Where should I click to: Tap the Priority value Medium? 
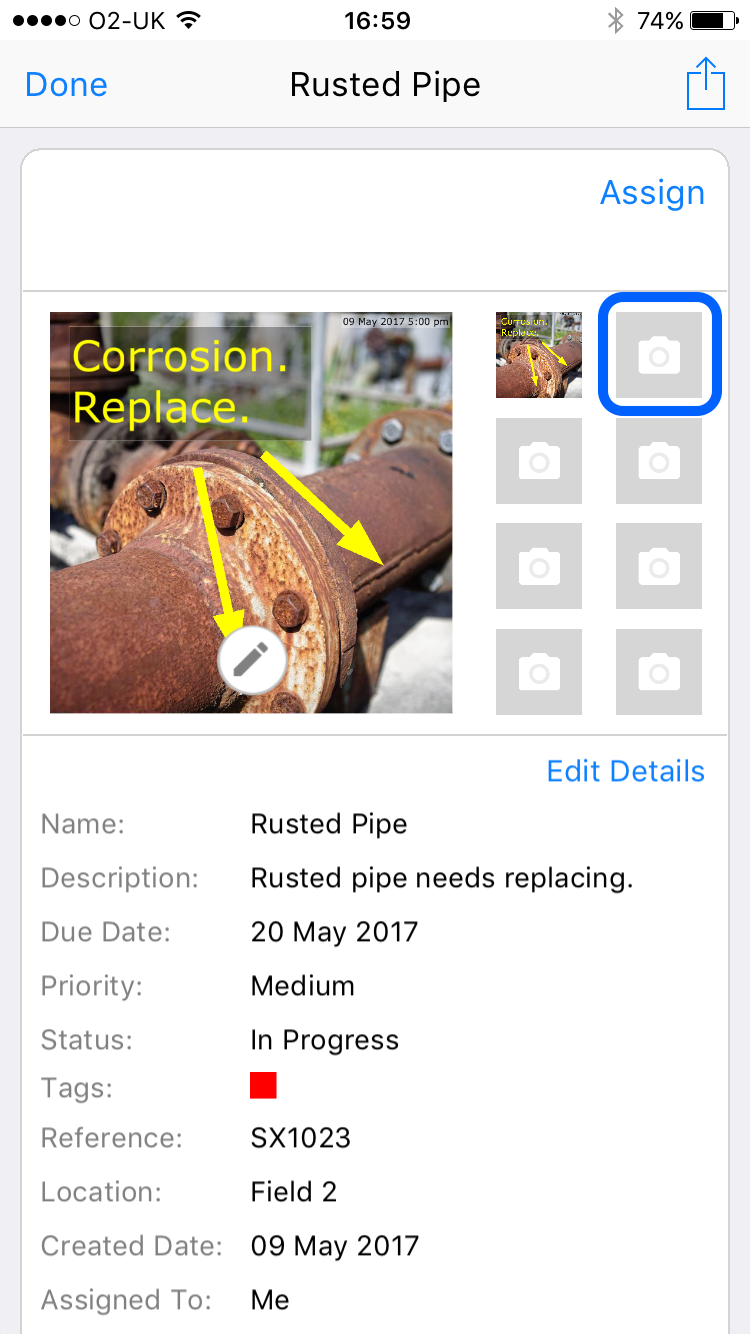pyautogui.click(x=303, y=986)
